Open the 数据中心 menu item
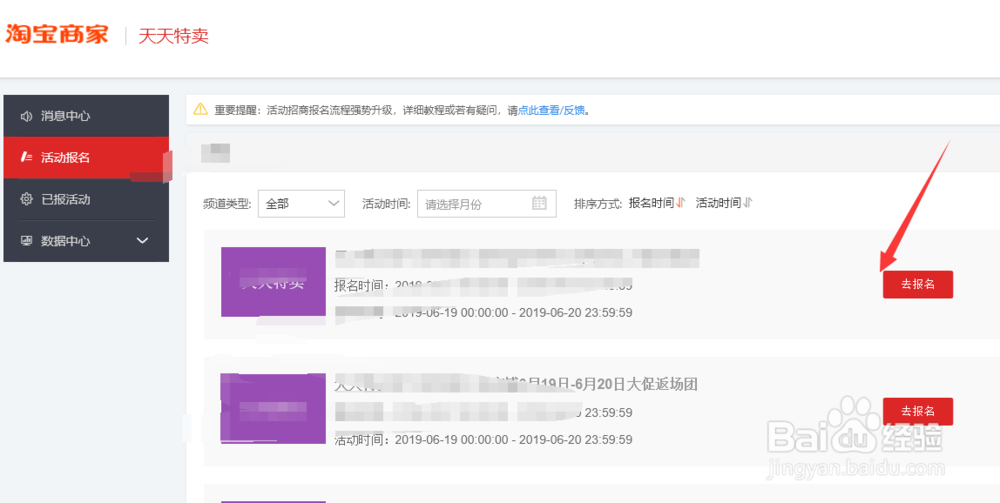The height and width of the screenshot is (503, 1000). pos(86,241)
